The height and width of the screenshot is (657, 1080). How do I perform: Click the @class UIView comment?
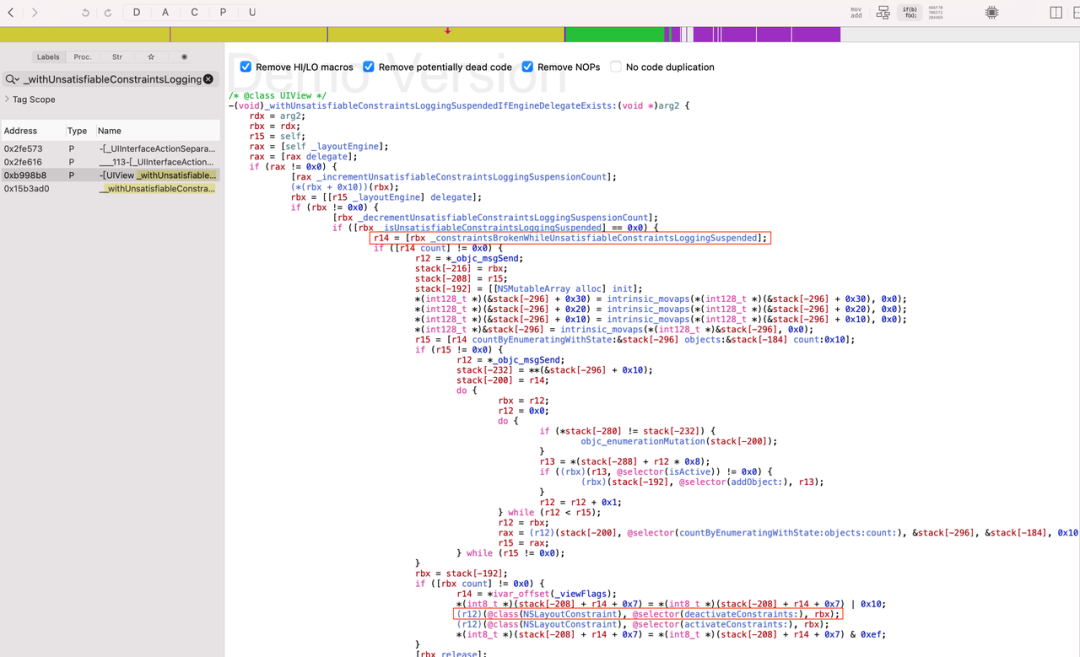pos(278,96)
